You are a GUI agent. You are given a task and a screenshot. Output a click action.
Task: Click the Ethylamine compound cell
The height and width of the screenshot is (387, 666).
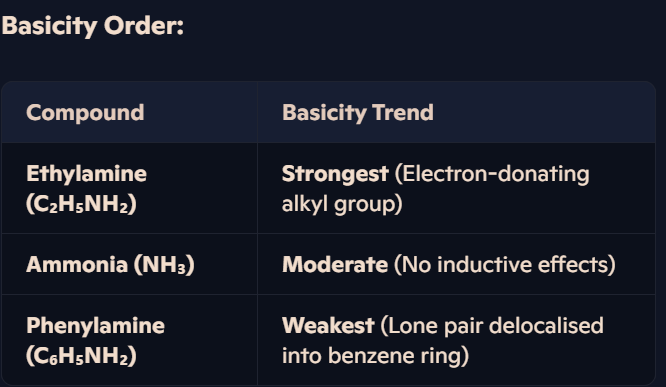coord(129,188)
